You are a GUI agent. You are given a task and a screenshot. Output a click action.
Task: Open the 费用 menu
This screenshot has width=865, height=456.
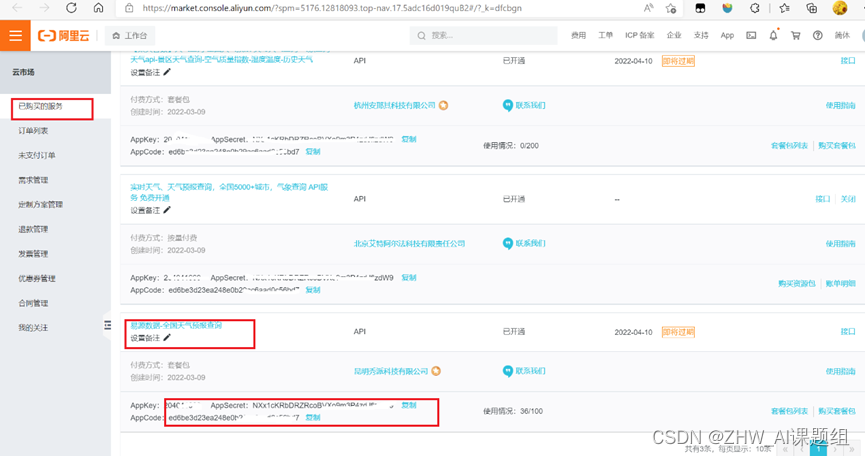point(578,35)
